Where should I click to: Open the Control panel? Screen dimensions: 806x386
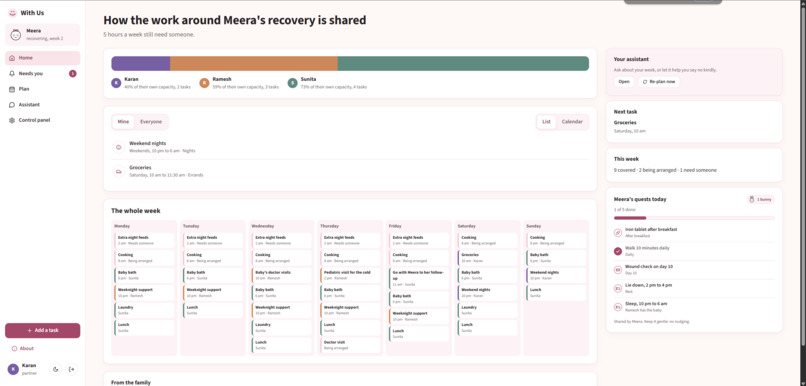43,120
